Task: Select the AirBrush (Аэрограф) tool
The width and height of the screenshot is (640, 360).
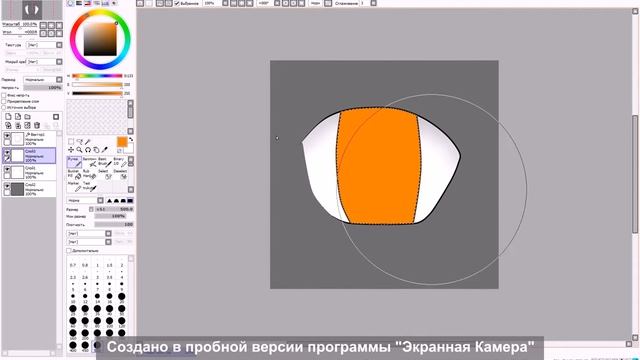Action: tap(90, 162)
